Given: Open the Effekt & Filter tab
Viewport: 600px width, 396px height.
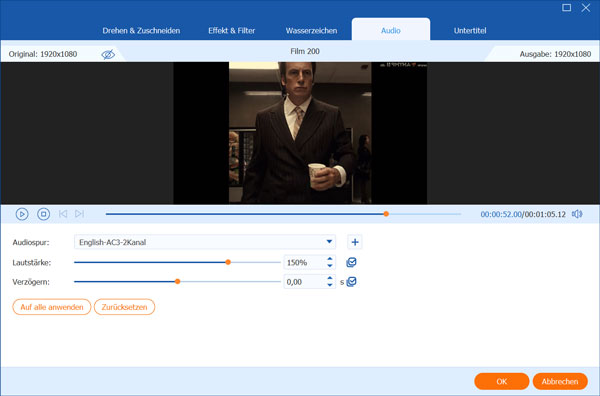Looking at the screenshot, I should click(x=232, y=31).
